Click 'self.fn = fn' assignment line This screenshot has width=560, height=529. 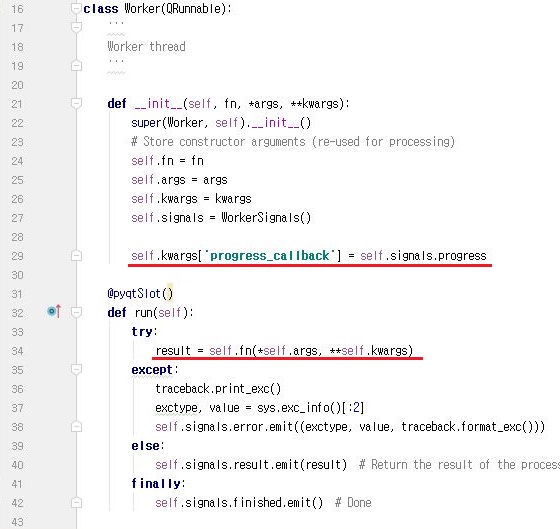pos(167,161)
